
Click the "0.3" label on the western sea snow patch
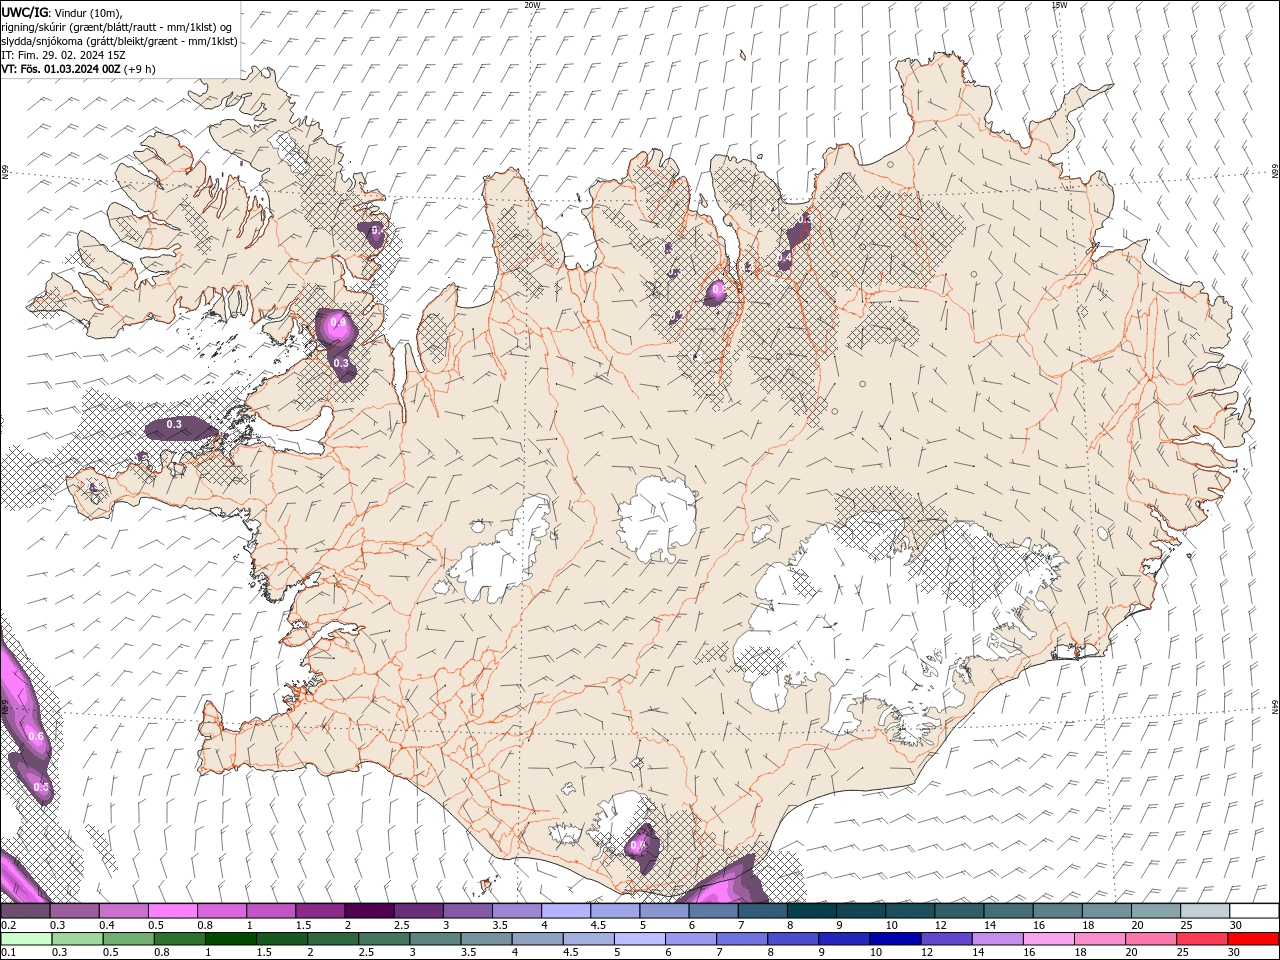pos(174,425)
